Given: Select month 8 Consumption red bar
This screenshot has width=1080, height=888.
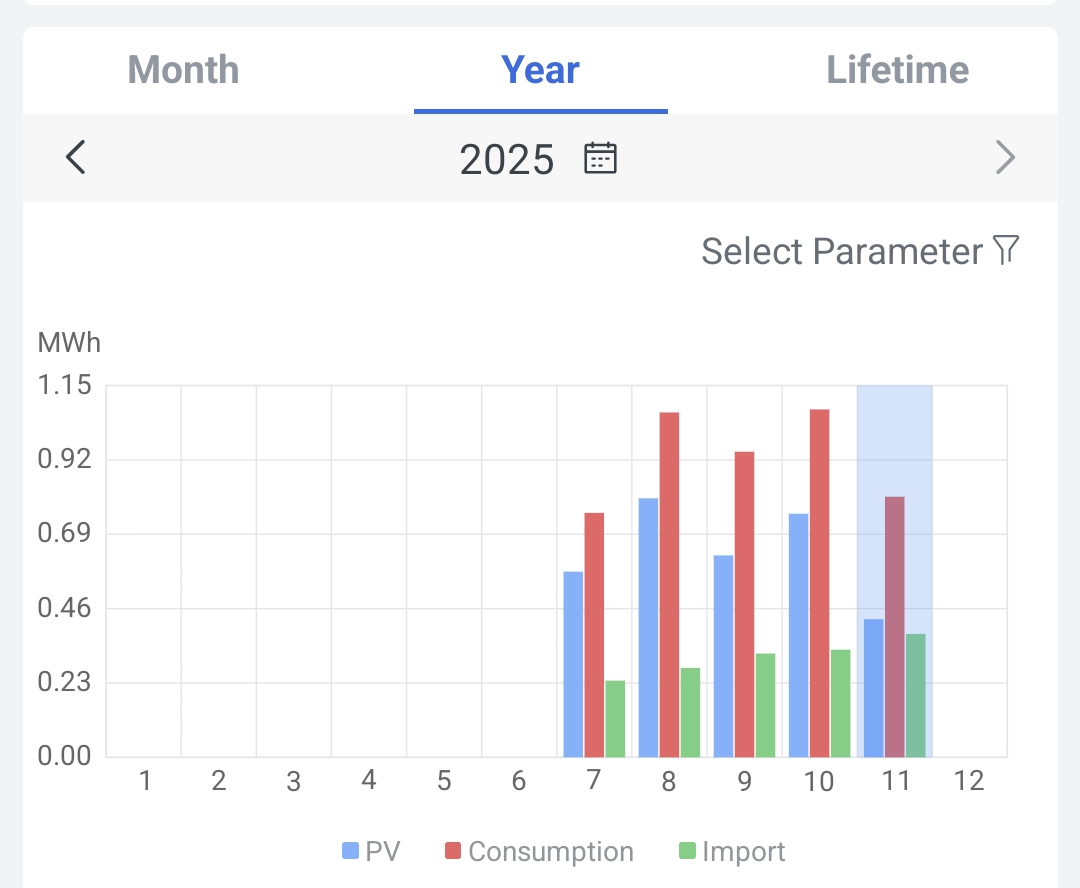Looking at the screenshot, I should [669, 585].
